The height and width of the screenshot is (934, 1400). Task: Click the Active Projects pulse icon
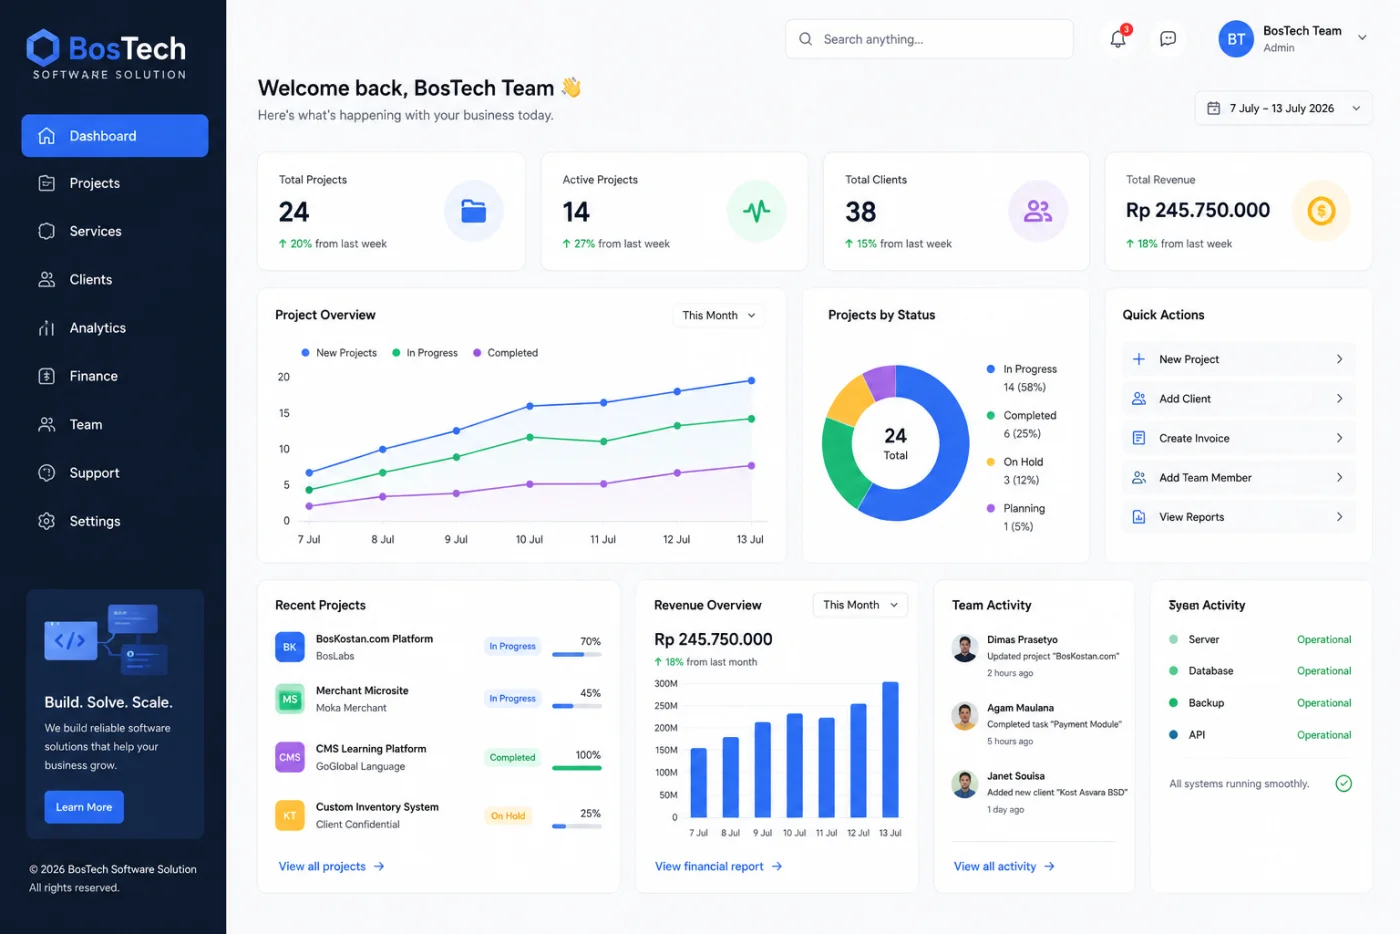point(756,211)
